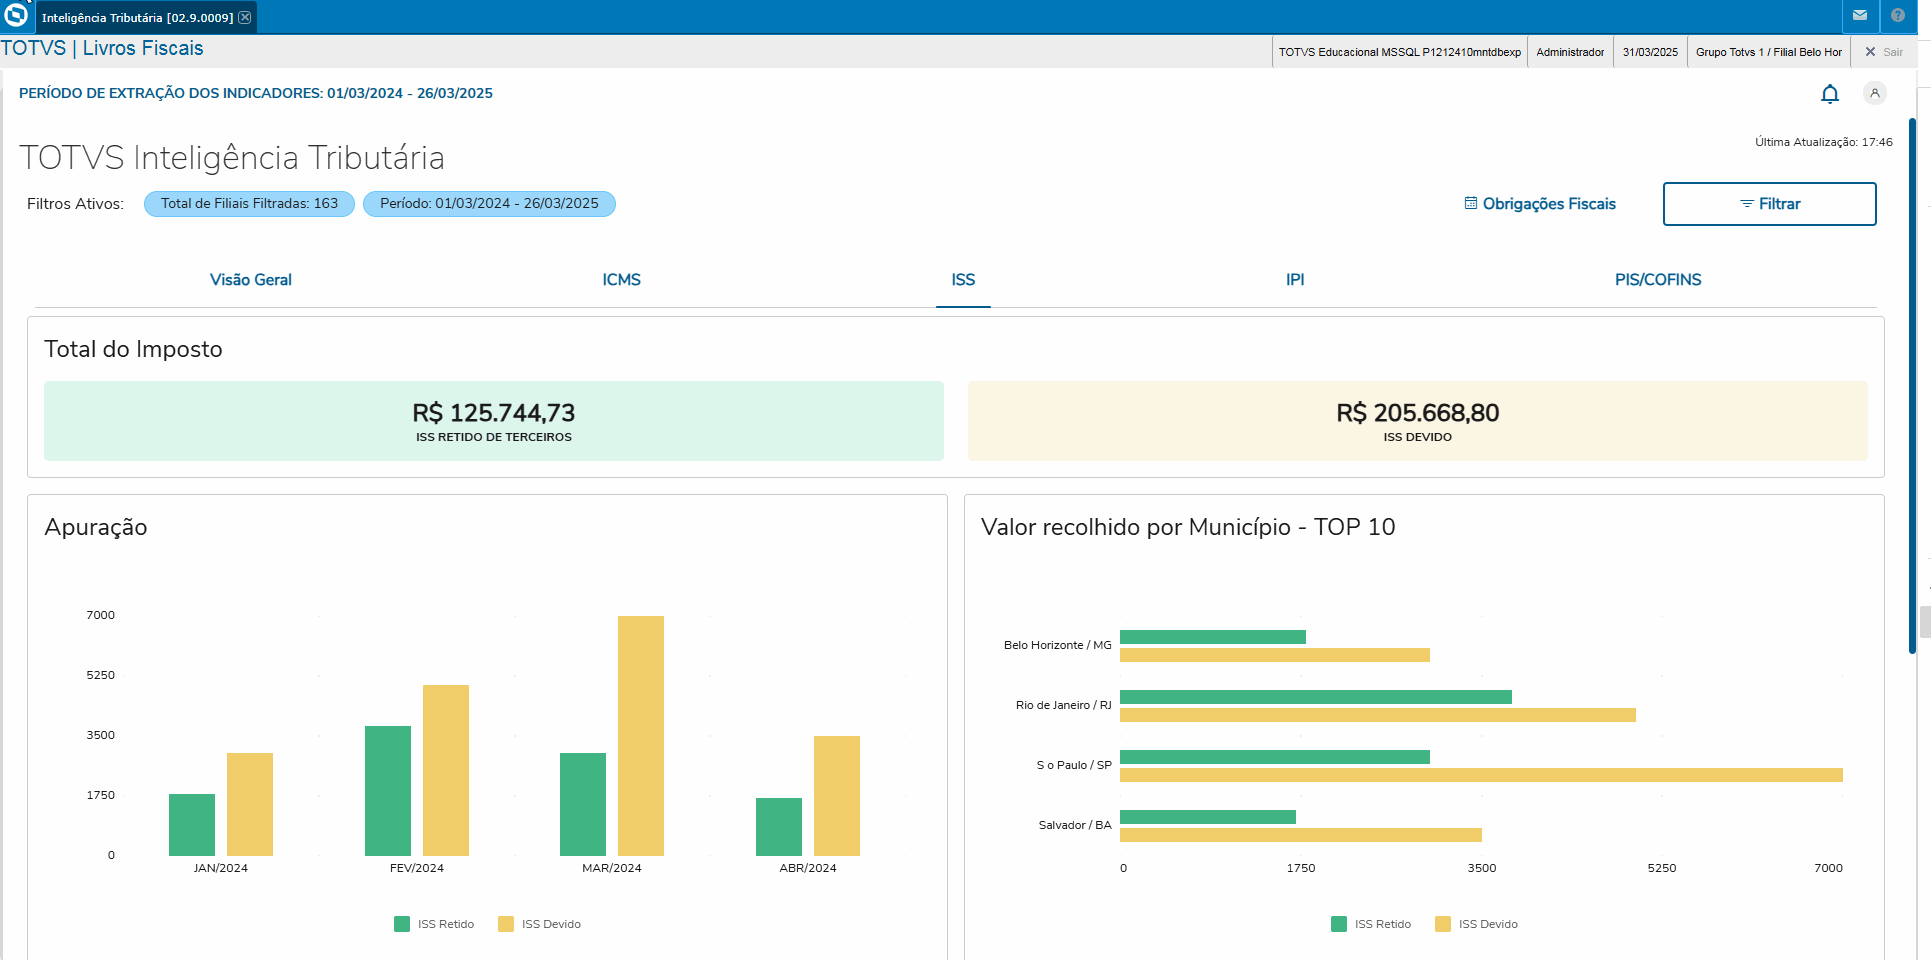
Task: Click the MAR/2024 ISS Devido yellow bar
Action: pyautogui.click(x=641, y=736)
